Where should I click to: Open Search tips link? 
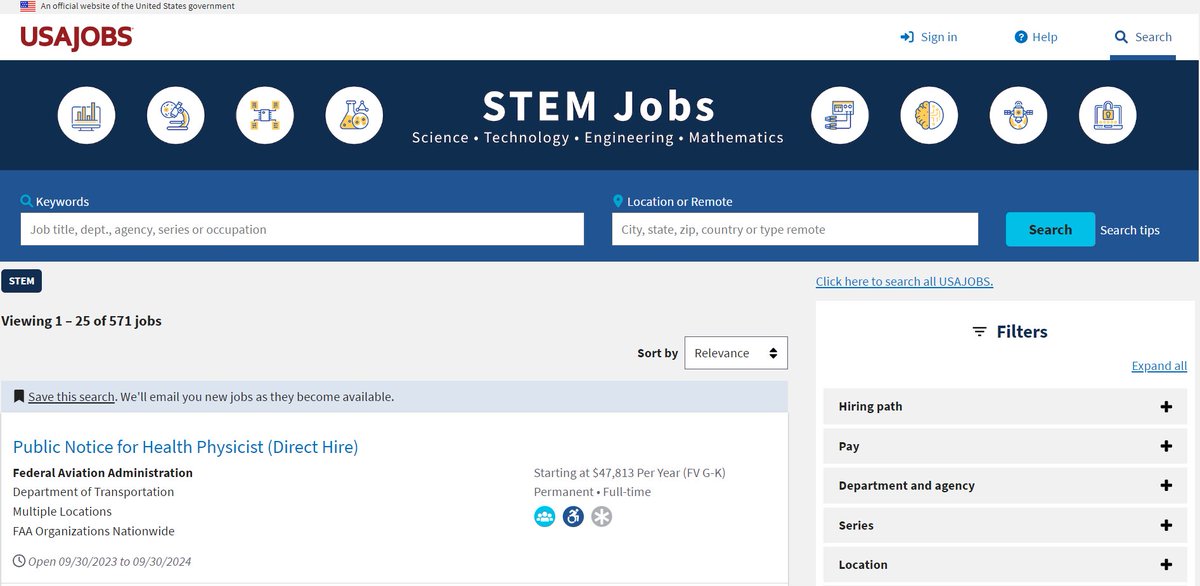click(1130, 230)
